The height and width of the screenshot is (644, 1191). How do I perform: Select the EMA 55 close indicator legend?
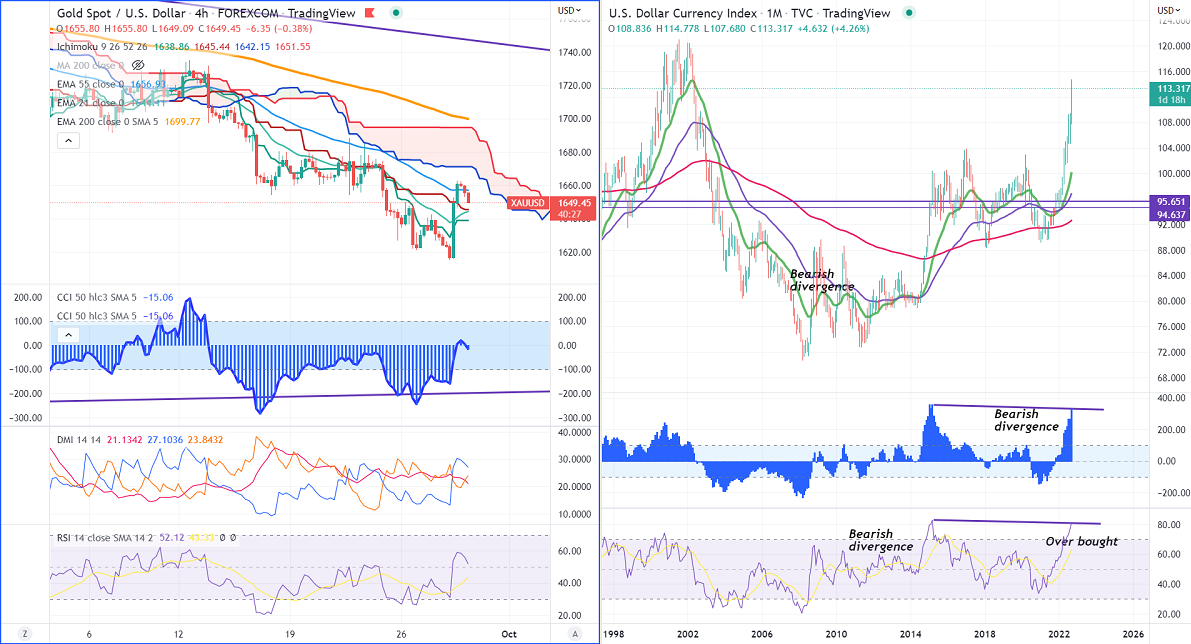[x=90, y=84]
